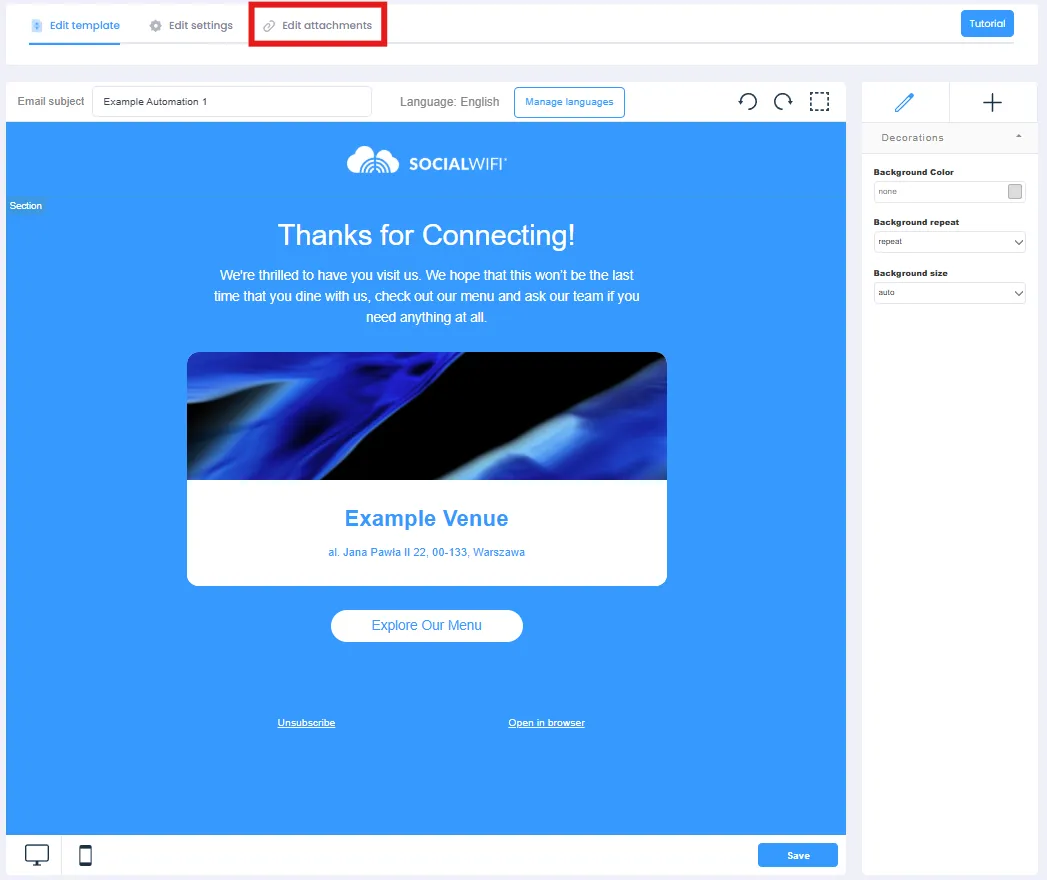Viewport: 1047px width, 880px height.
Task: Click the Email subject input field
Action: (x=232, y=101)
